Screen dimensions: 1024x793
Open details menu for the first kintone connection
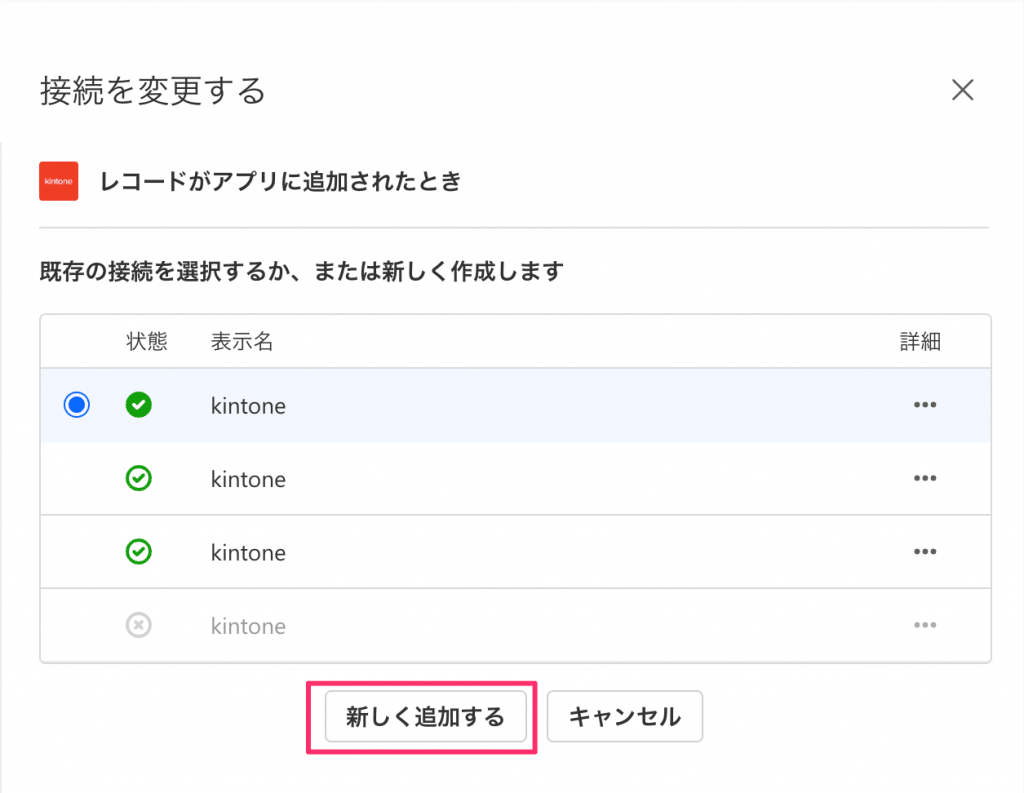coord(925,405)
